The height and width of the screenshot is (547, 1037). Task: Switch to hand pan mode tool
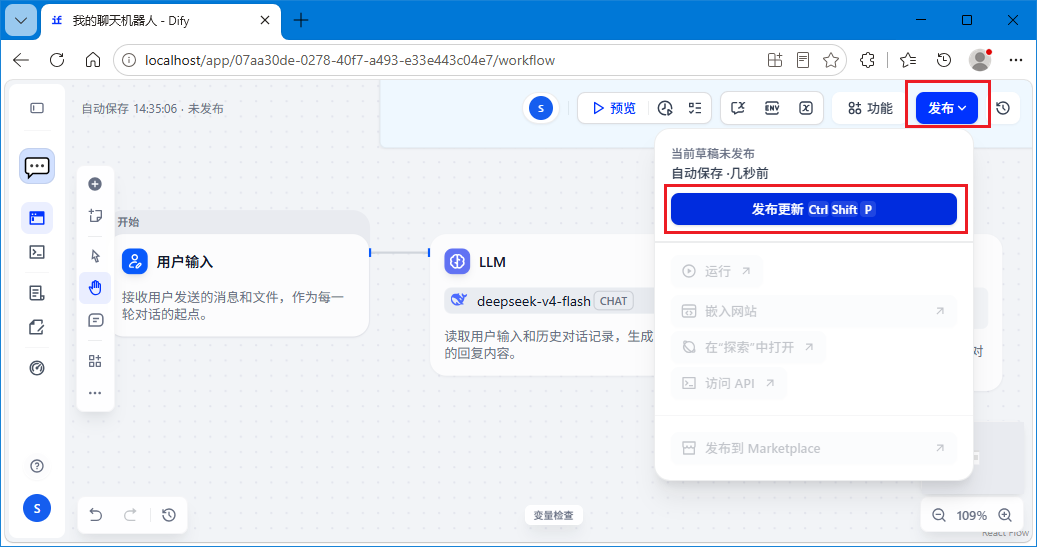click(95, 288)
